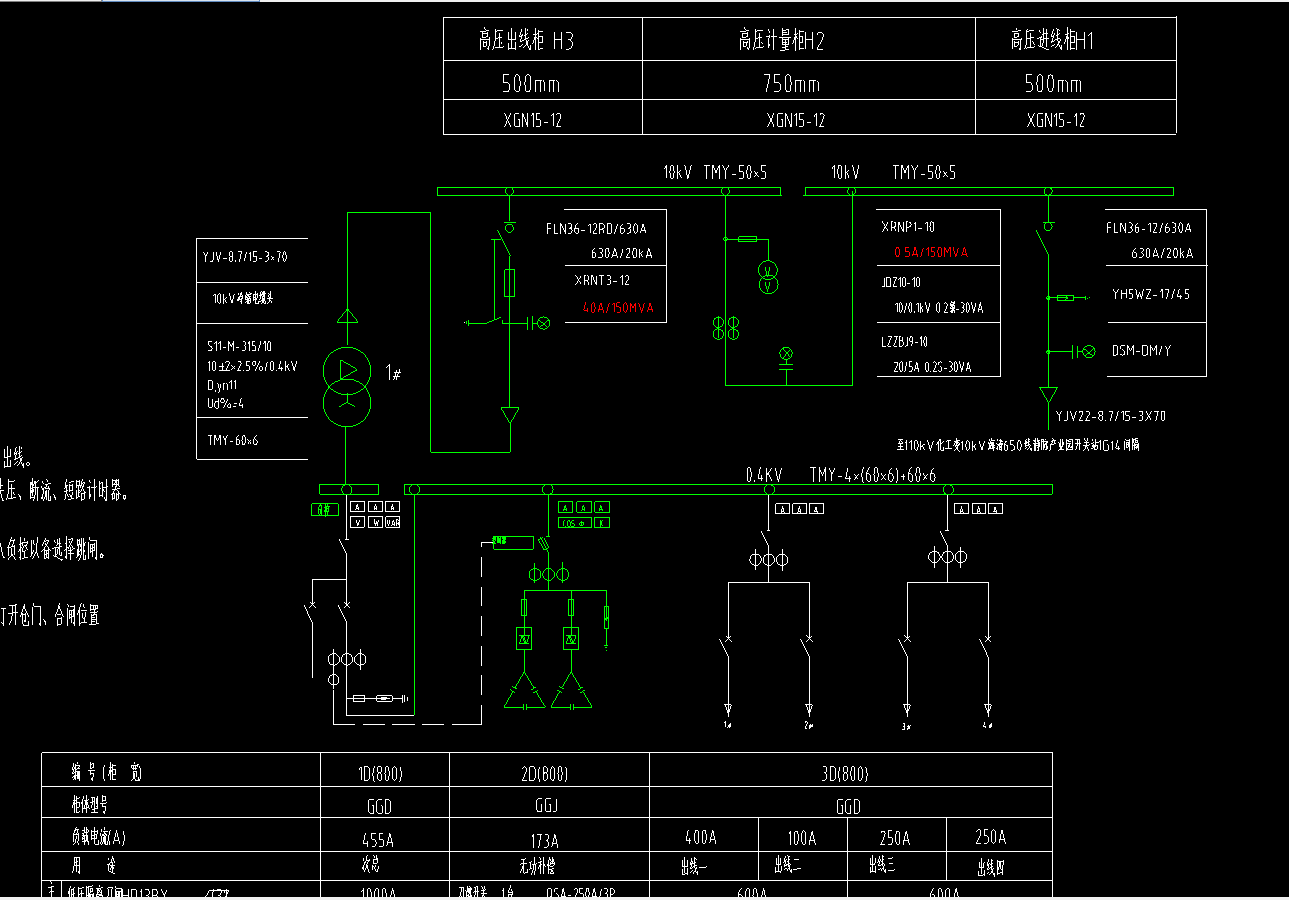Click the 次总 usage cell
Image resolution: width=1289 pixels, height=900 pixels.
pos(385,866)
